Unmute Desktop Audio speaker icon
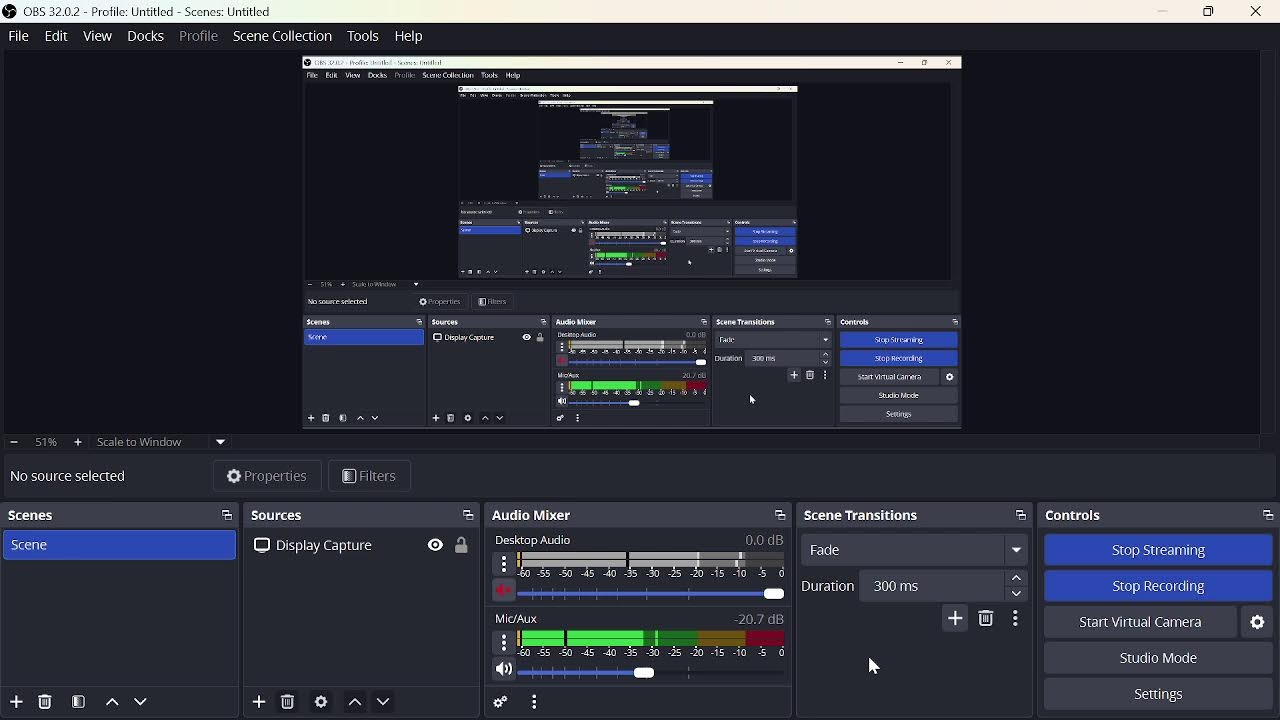The image size is (1280, 720). click(504, 591)
